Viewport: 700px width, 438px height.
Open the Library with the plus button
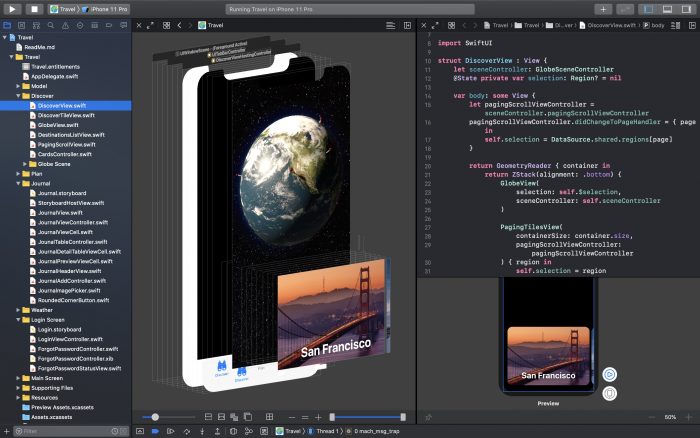[x=603, y=9]
